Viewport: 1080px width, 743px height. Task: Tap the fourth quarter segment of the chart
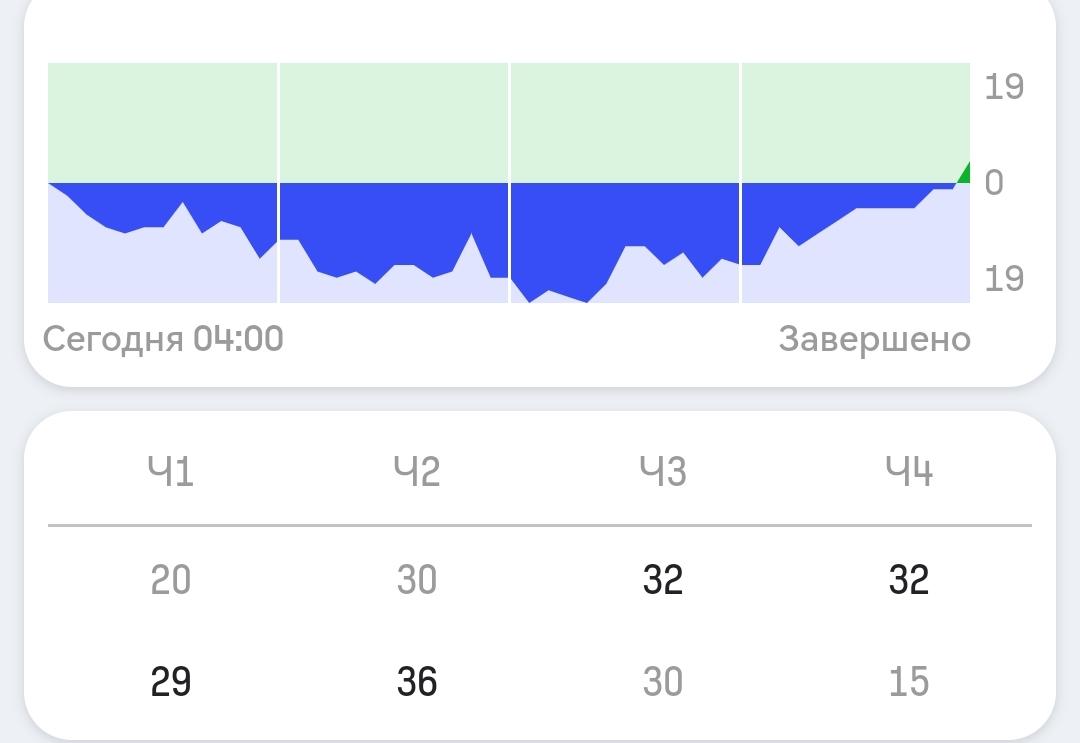click(856, 182)
